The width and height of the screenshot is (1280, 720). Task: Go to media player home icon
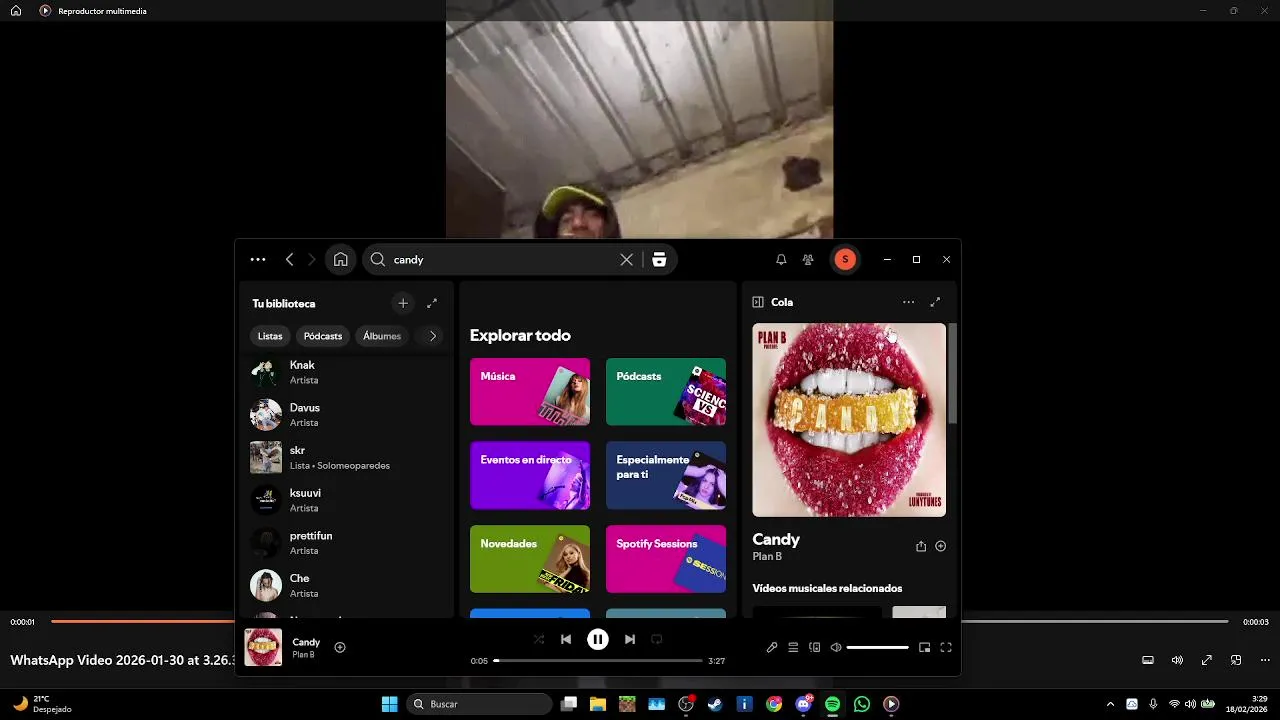(16, 11)
